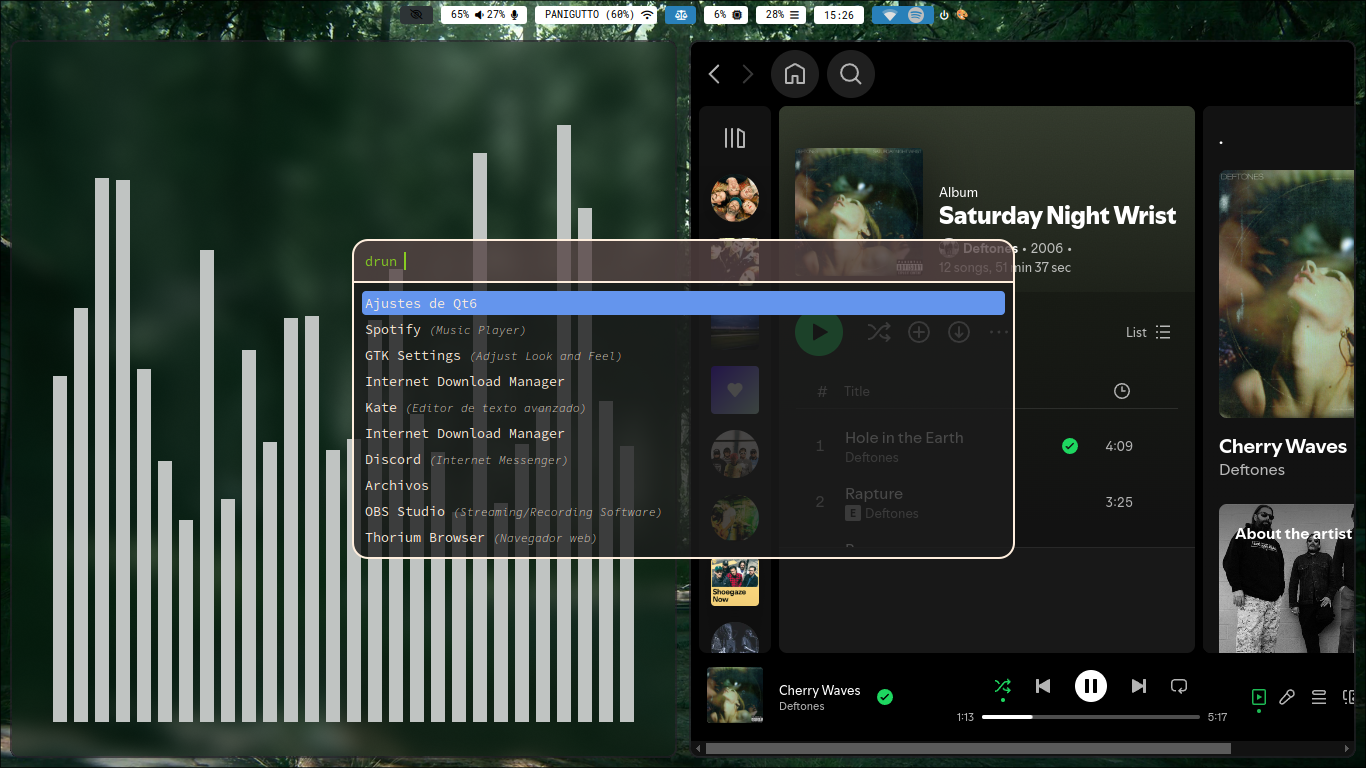Open the Deftones artist link under Cherry Waves in player bar

tap(802, 706)
